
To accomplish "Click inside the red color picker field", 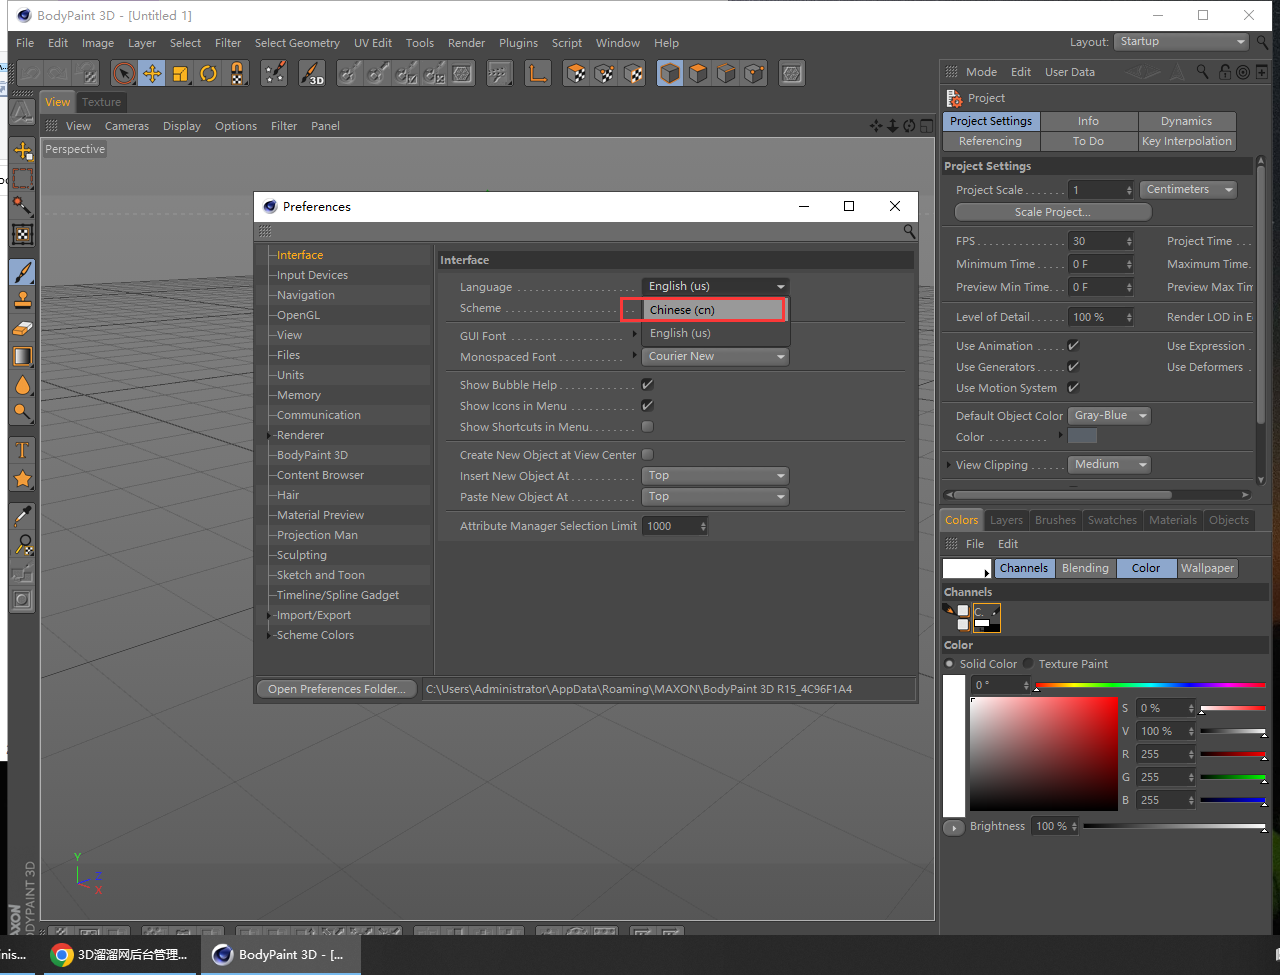I will point(1044,754).
